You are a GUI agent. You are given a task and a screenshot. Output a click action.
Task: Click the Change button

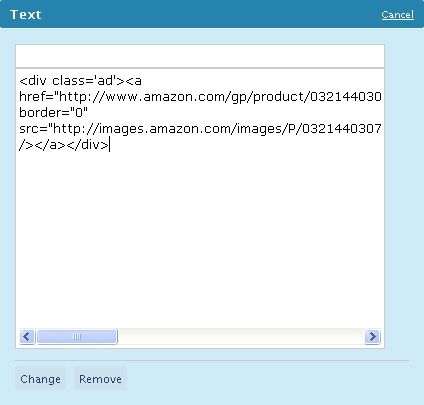40,378
